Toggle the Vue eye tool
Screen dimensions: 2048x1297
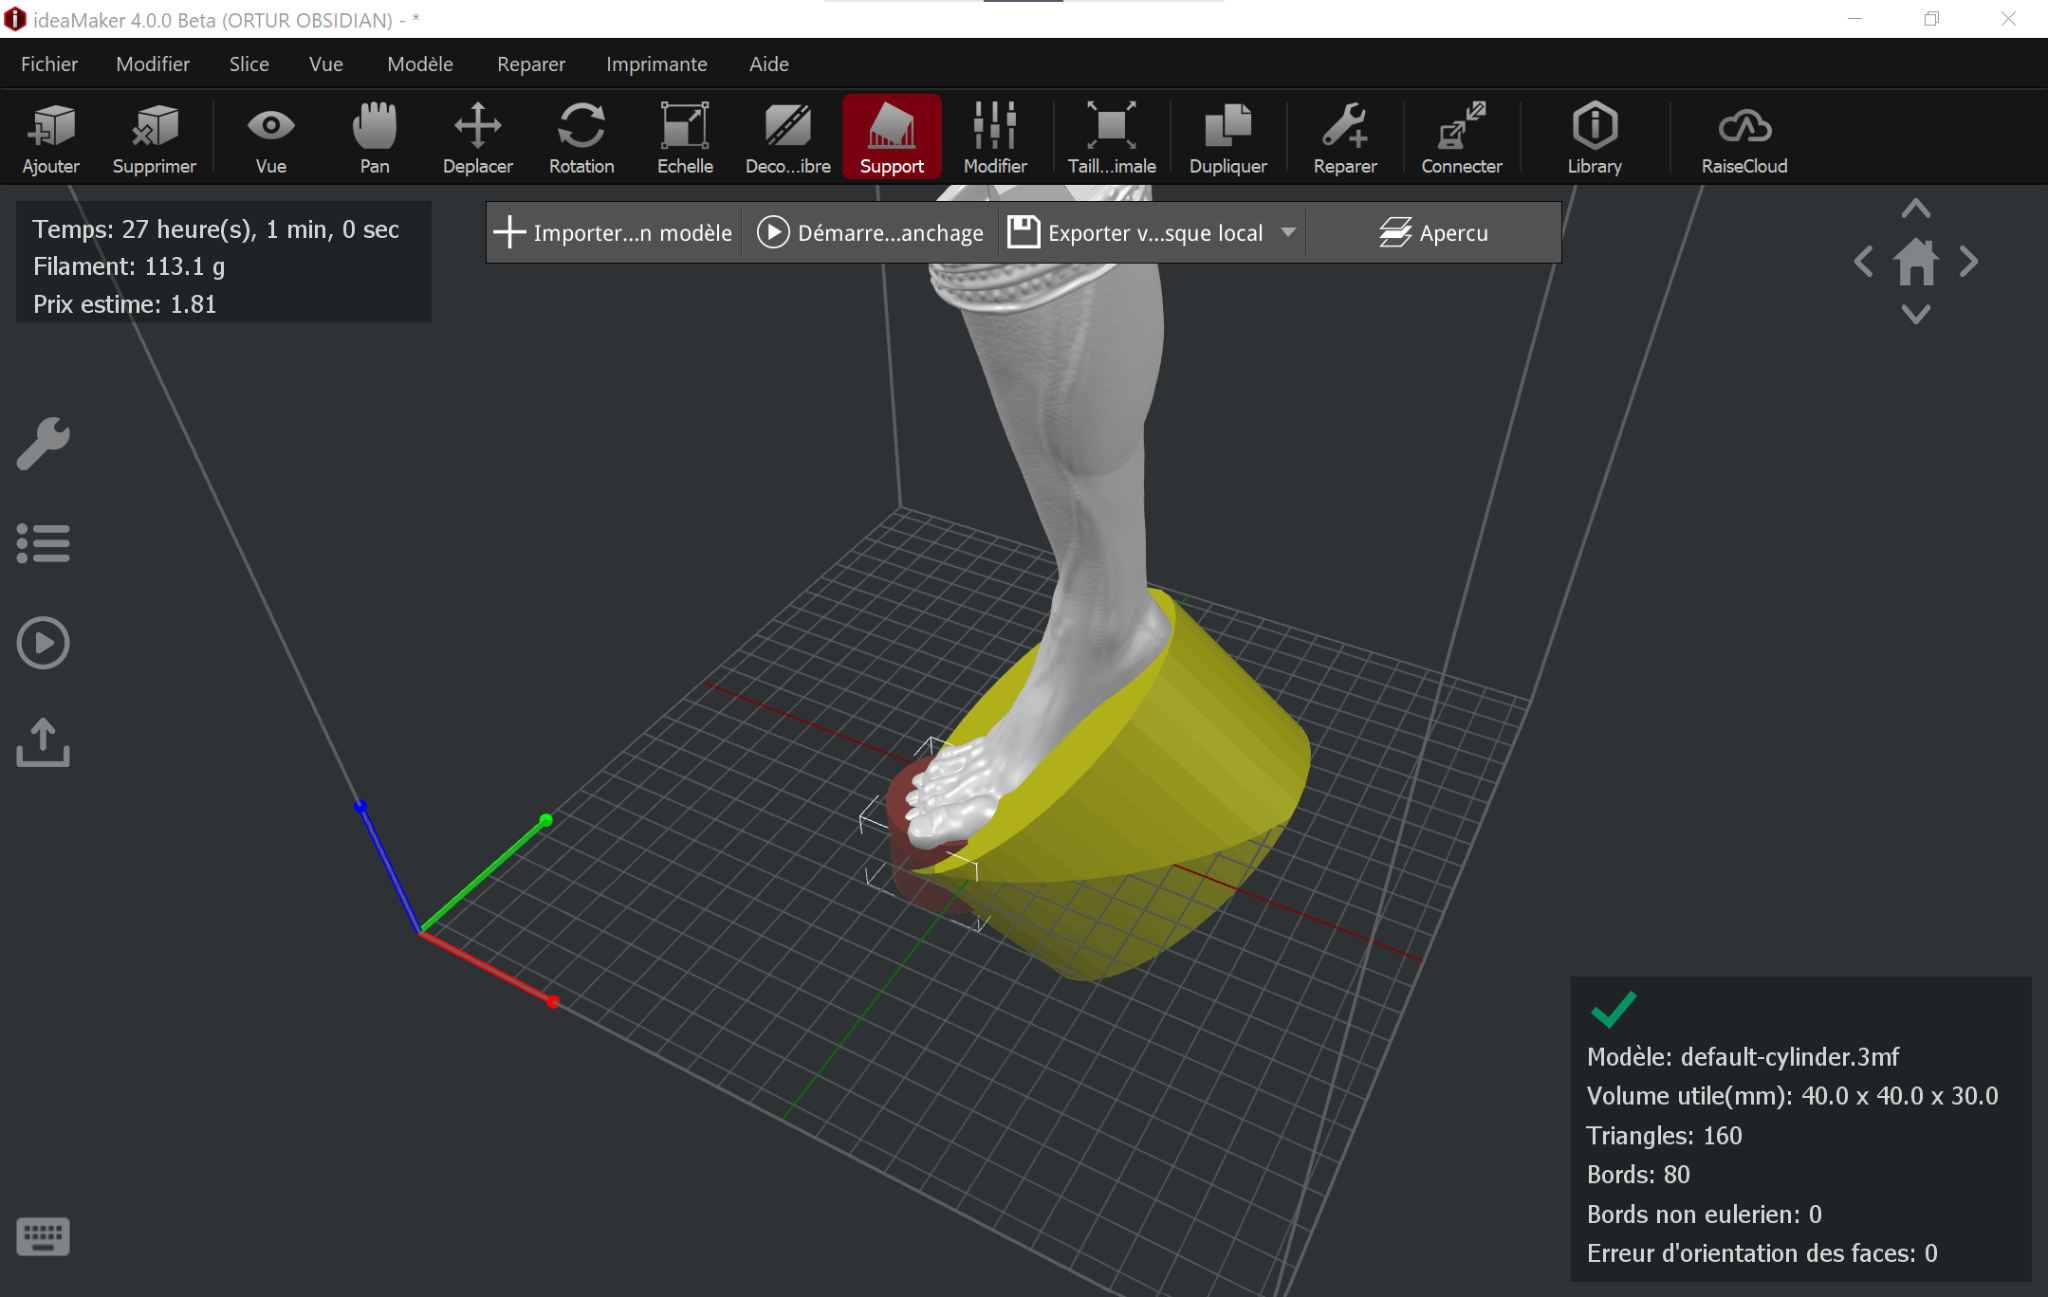pos(270,137)
